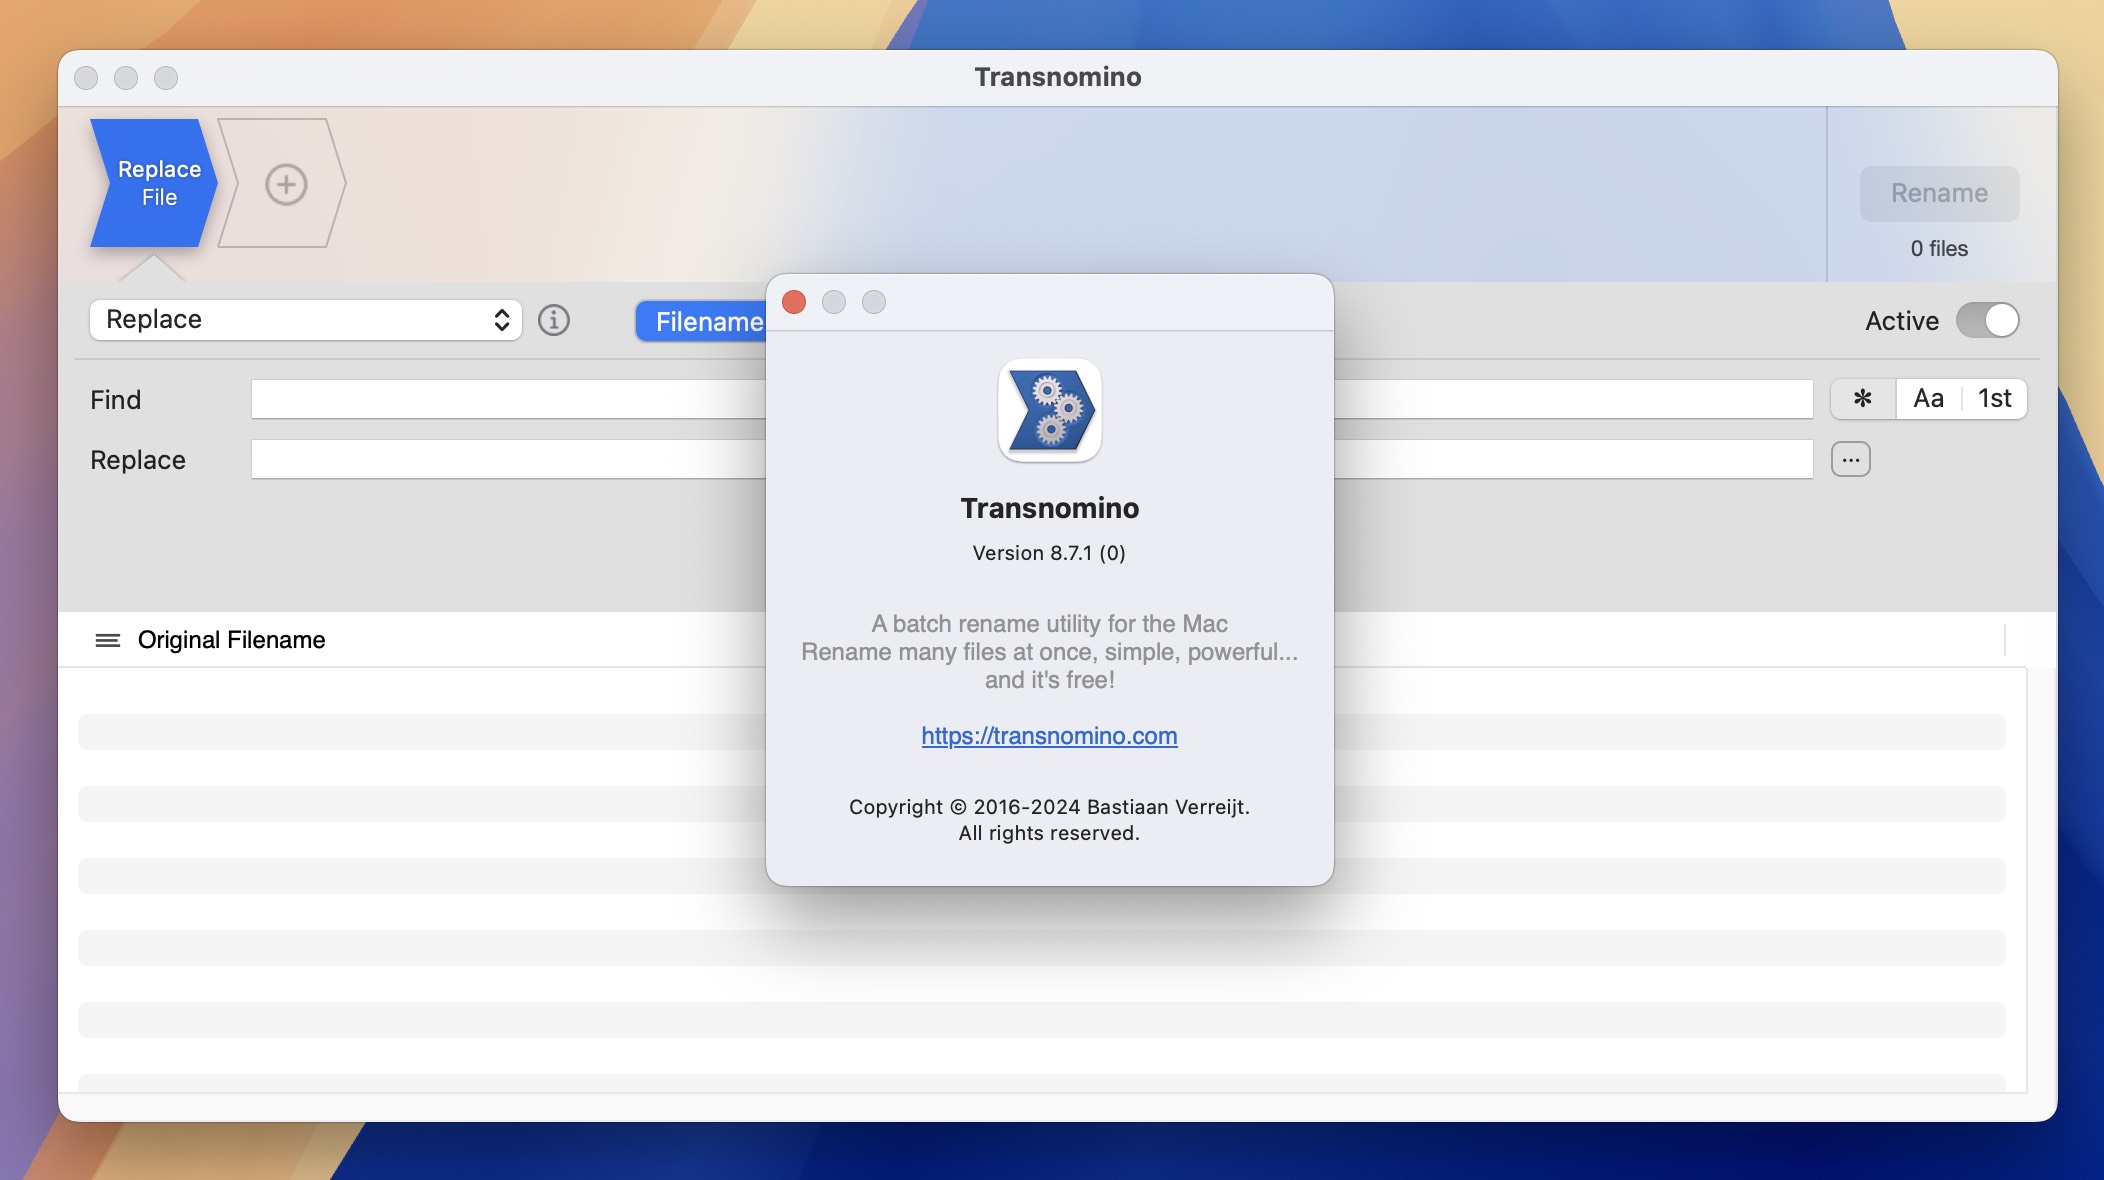Select the Replace File action step
Image resolution: width=2104 pixels, height=1180 pixels.
(154, 183)
